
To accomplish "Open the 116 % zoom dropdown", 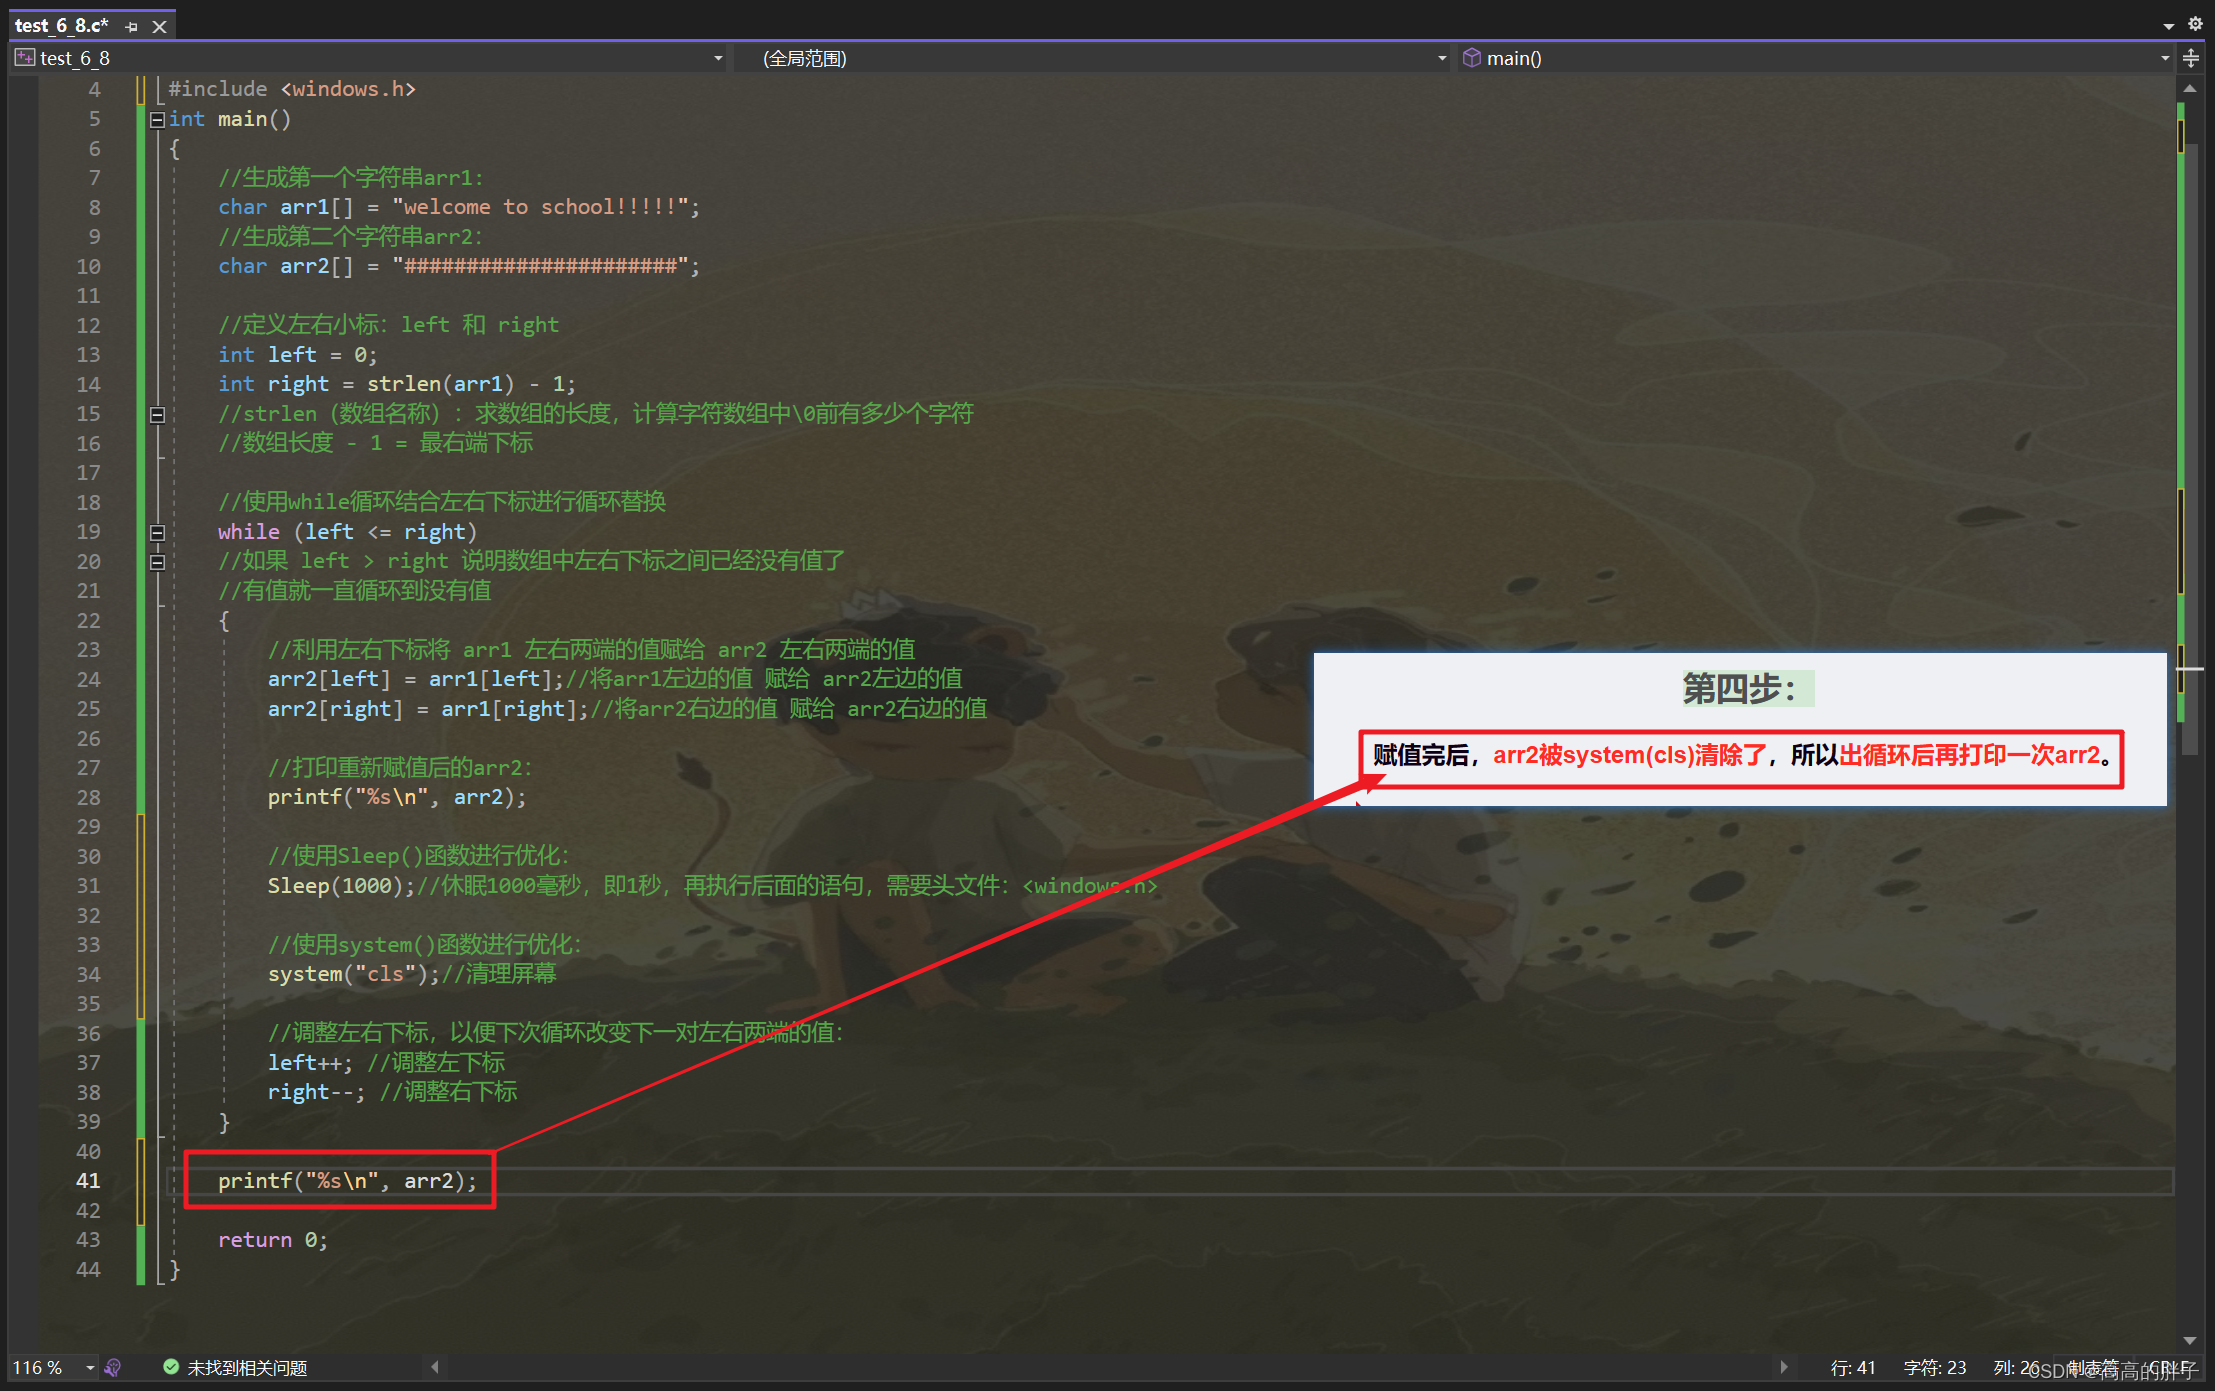I will point(90,1367).
